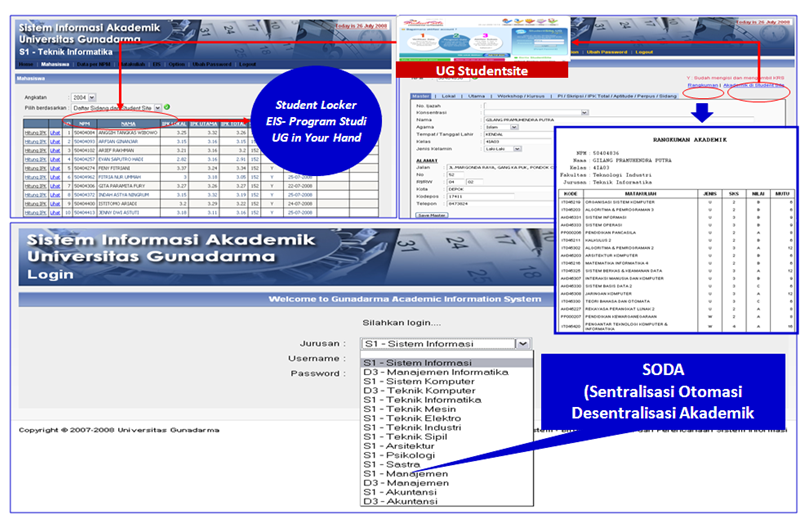The width and height of the screenshot is (805, 517).
Task: Select D3 - Teknik Komputer option
Action: click(447, 390)
